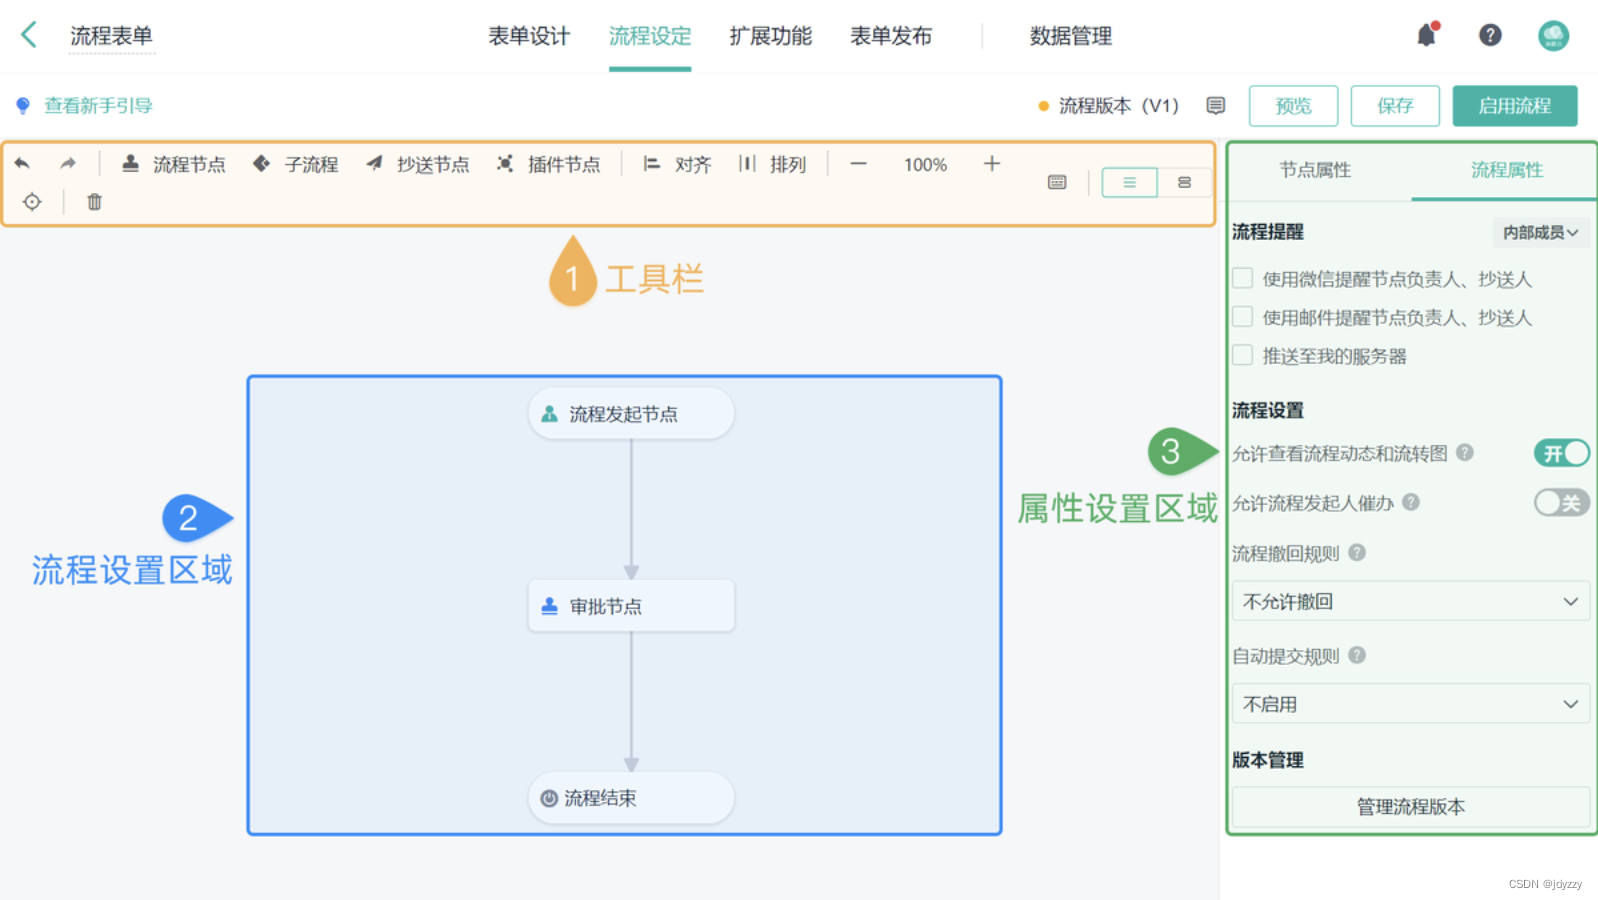1598x900 pixels.
Task: Add a 插件节点 node
Action: (548, 164)
